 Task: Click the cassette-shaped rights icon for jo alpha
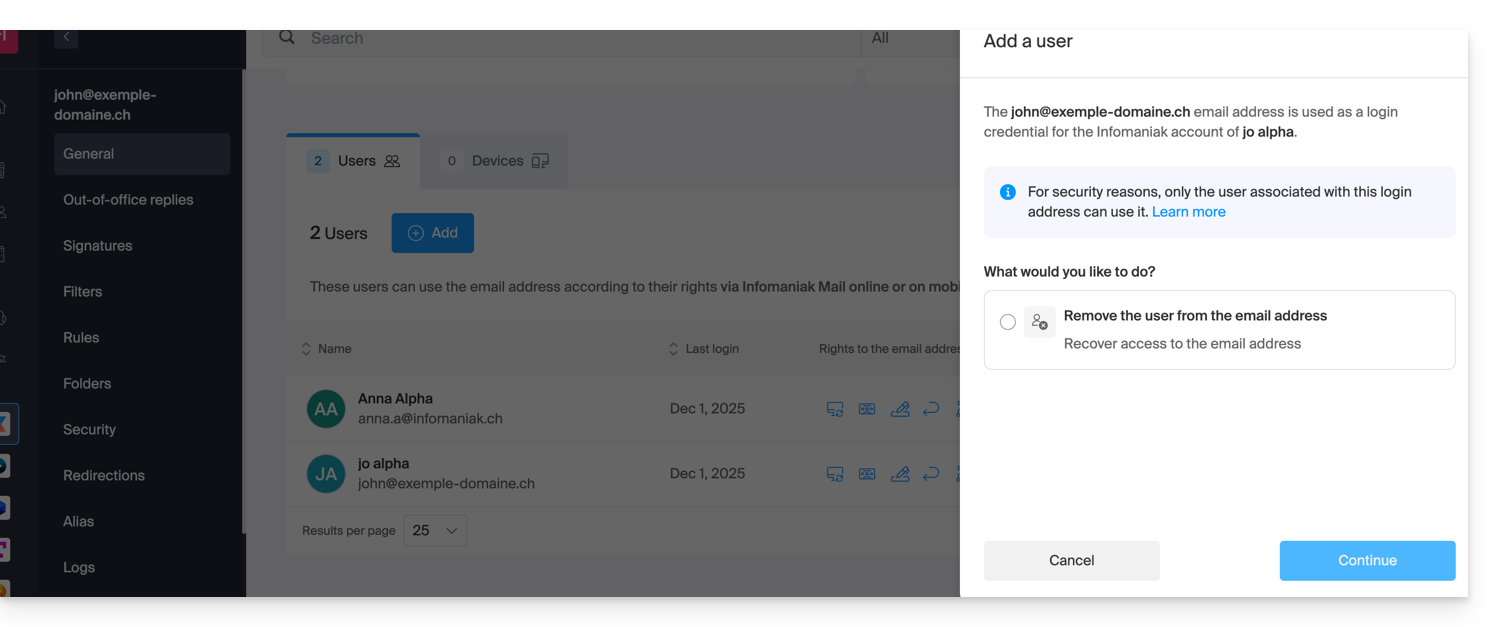pyautogui.click(x=867, y=474)
